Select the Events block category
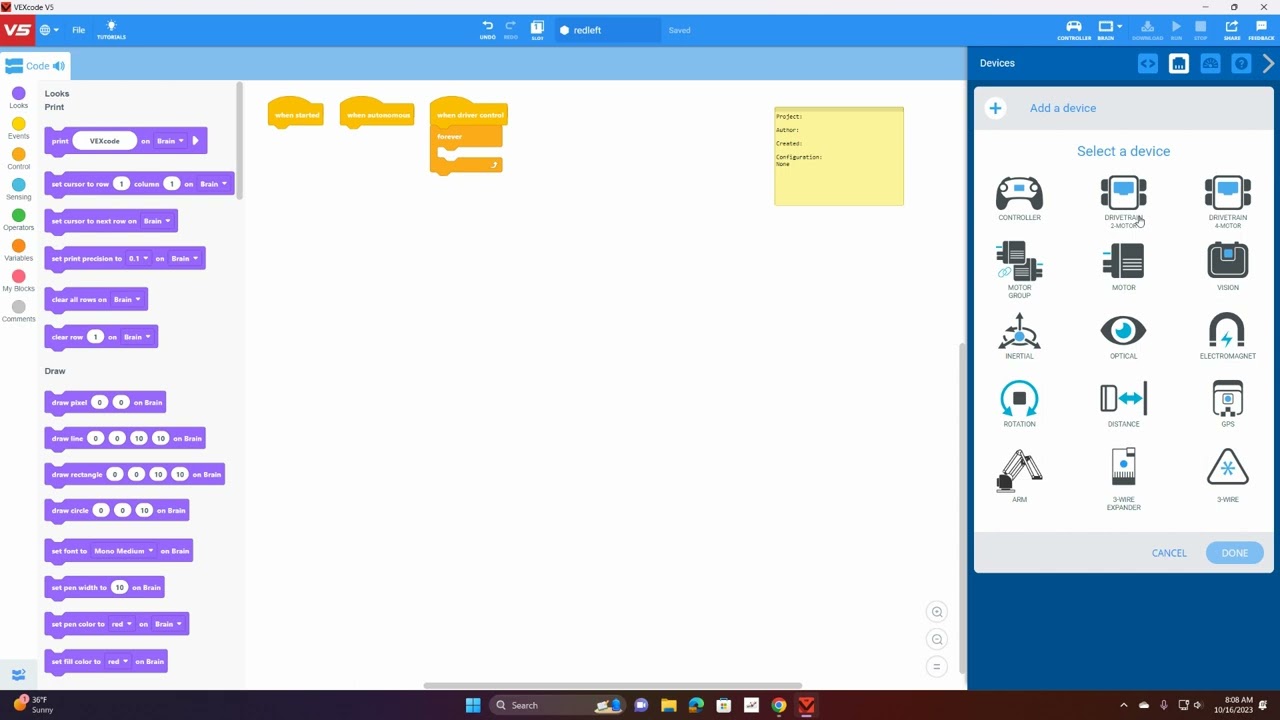 coord(18,129)
